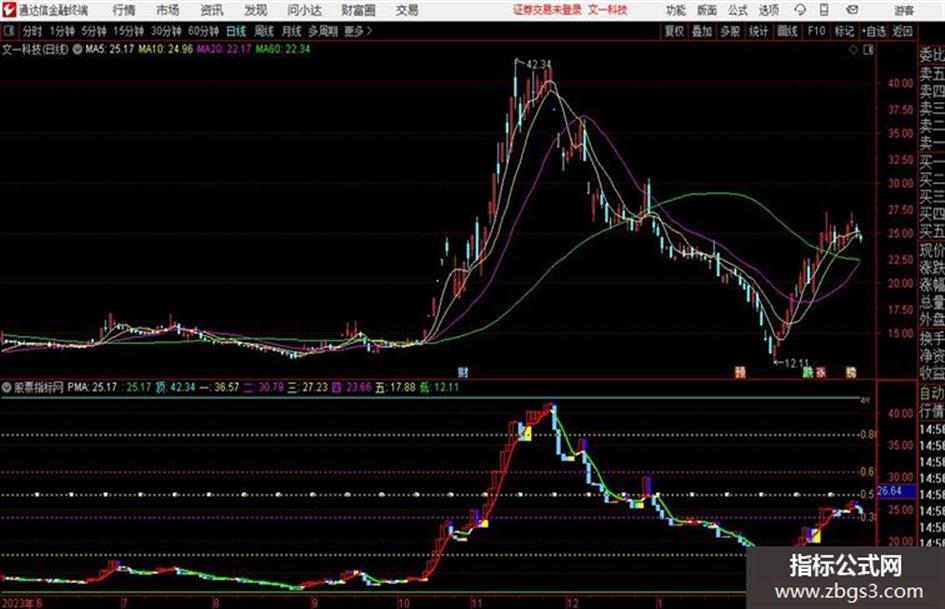The height and width of the screenshot is (609, 945).
Task: Click the MA5: 25.17 label
Action: 110,49
